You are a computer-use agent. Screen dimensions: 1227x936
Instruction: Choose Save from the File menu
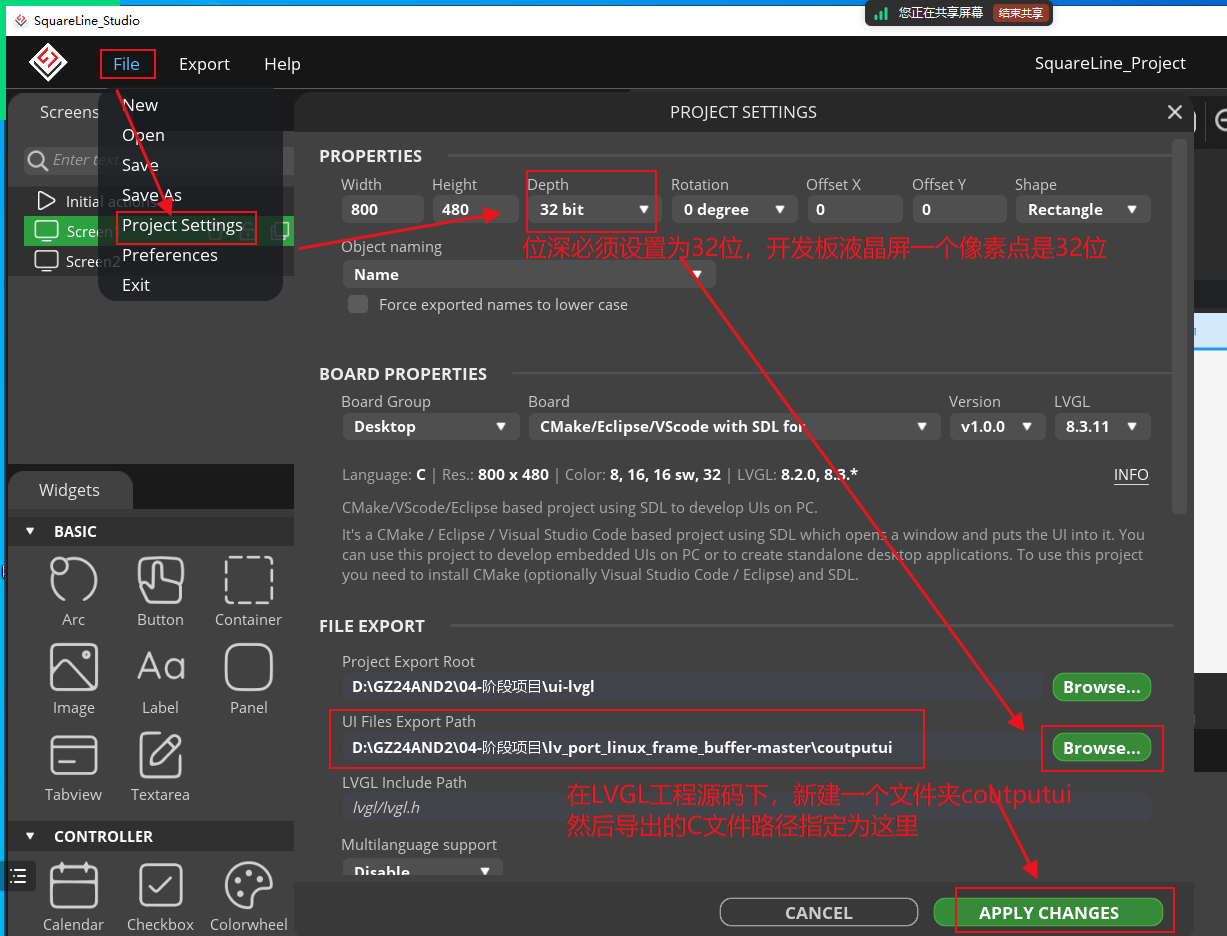tap(140, 165)
